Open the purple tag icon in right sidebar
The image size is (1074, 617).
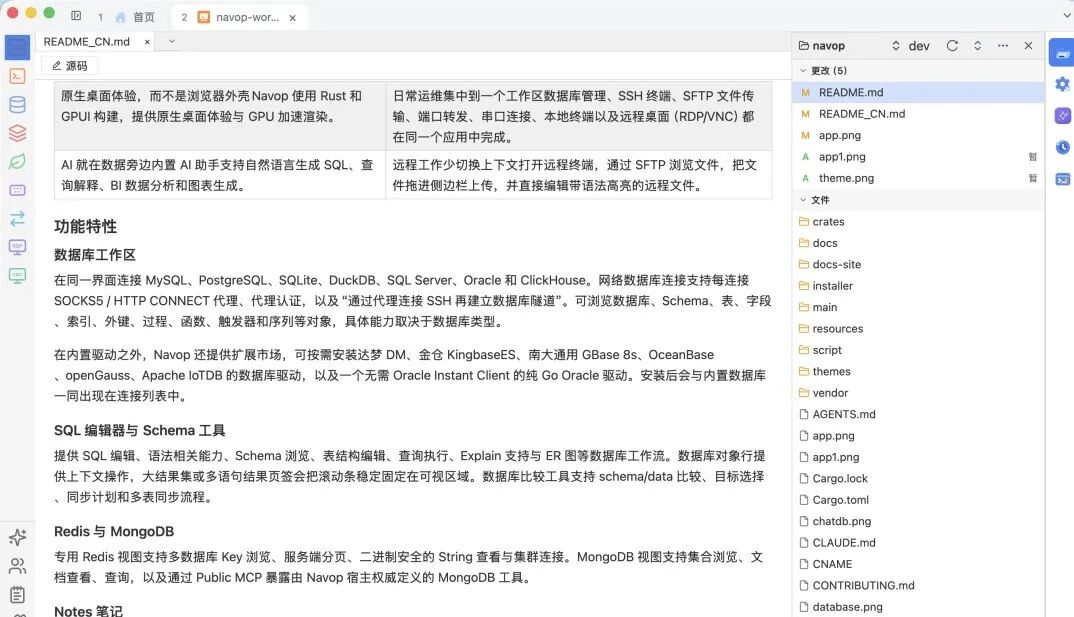1062,116
